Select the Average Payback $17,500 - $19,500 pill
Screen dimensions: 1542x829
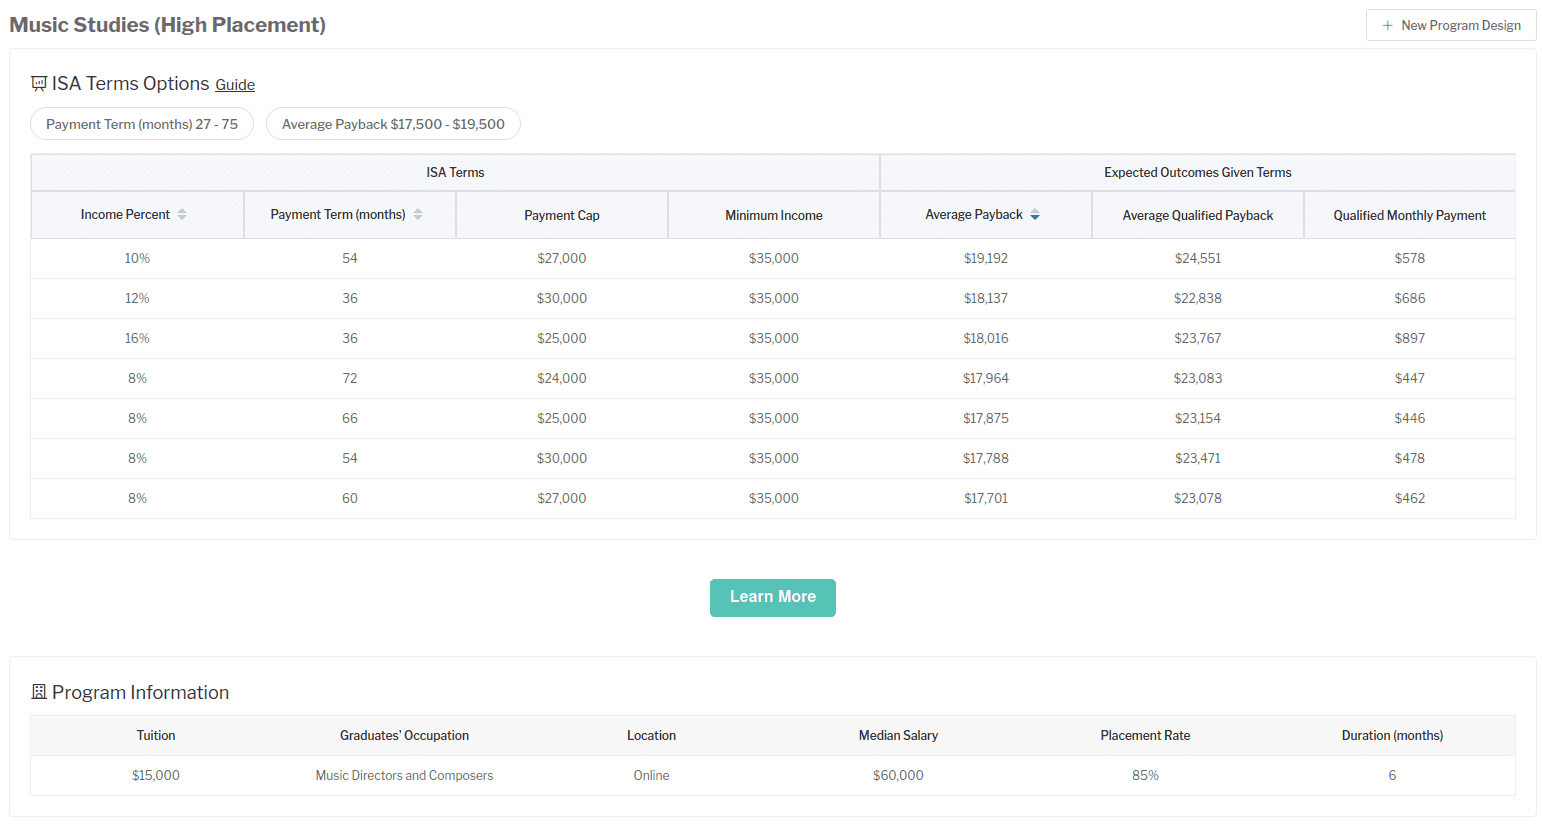coord(393,124)
